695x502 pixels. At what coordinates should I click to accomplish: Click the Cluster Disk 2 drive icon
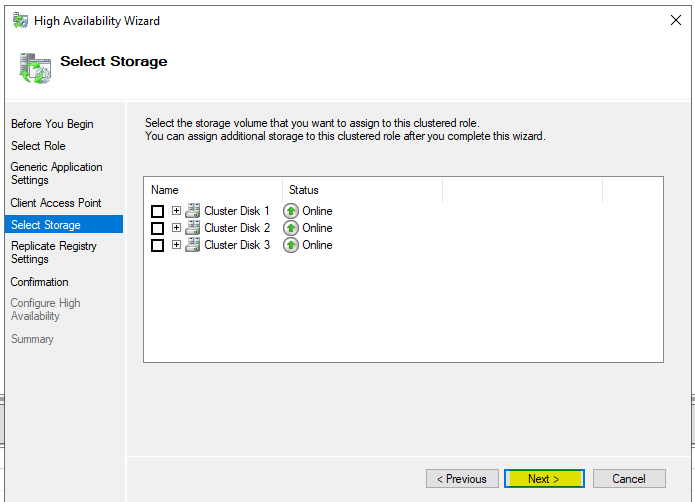193,228
